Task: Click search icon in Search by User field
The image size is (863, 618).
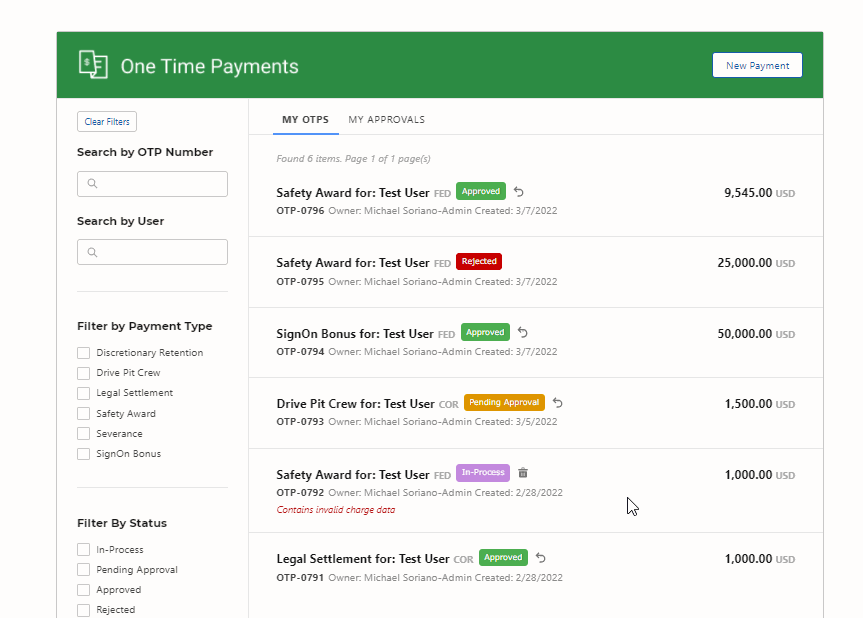Action: pyautogui.click(x=92, y=252)
